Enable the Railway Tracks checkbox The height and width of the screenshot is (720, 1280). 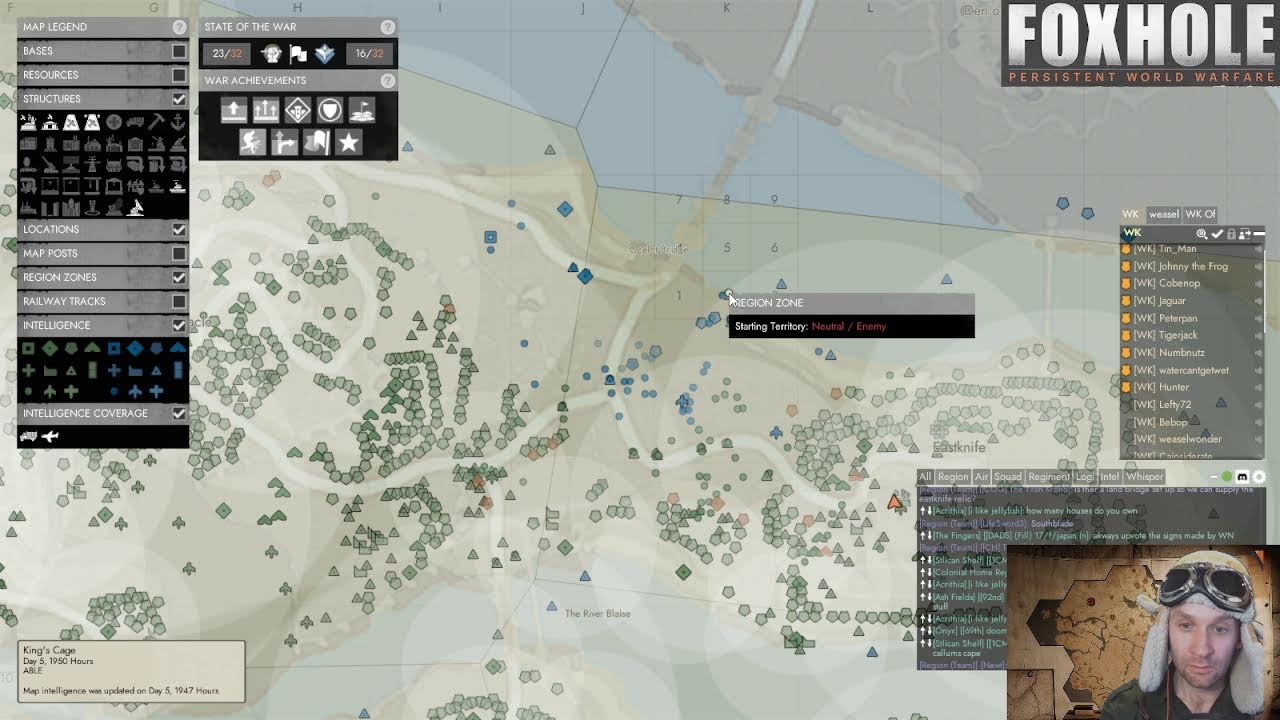coord(179,301)
